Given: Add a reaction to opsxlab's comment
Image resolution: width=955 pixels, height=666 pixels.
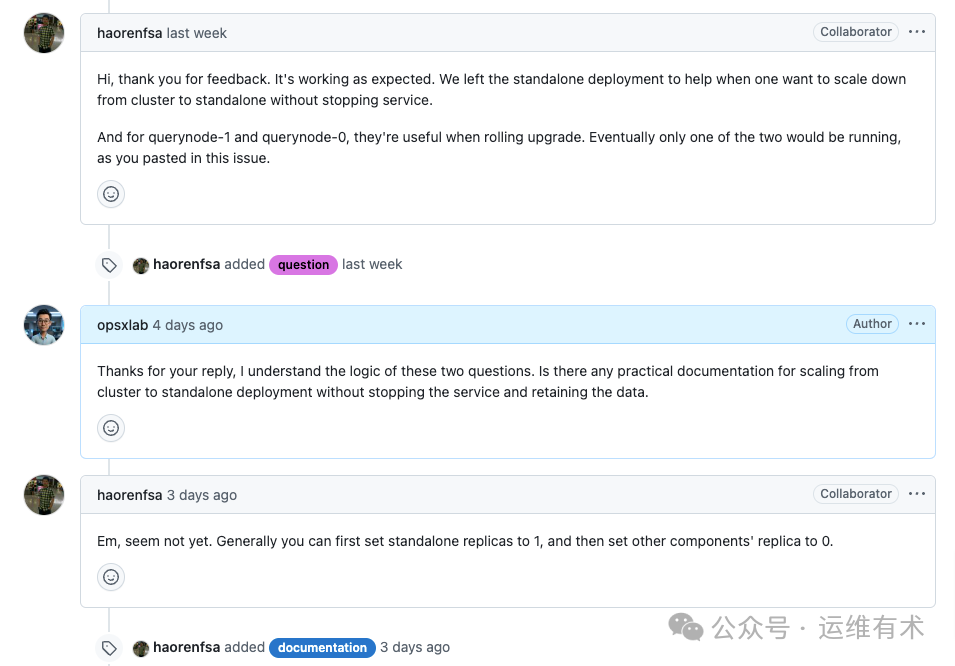Looking at the screenshot, I should point(110,427).
